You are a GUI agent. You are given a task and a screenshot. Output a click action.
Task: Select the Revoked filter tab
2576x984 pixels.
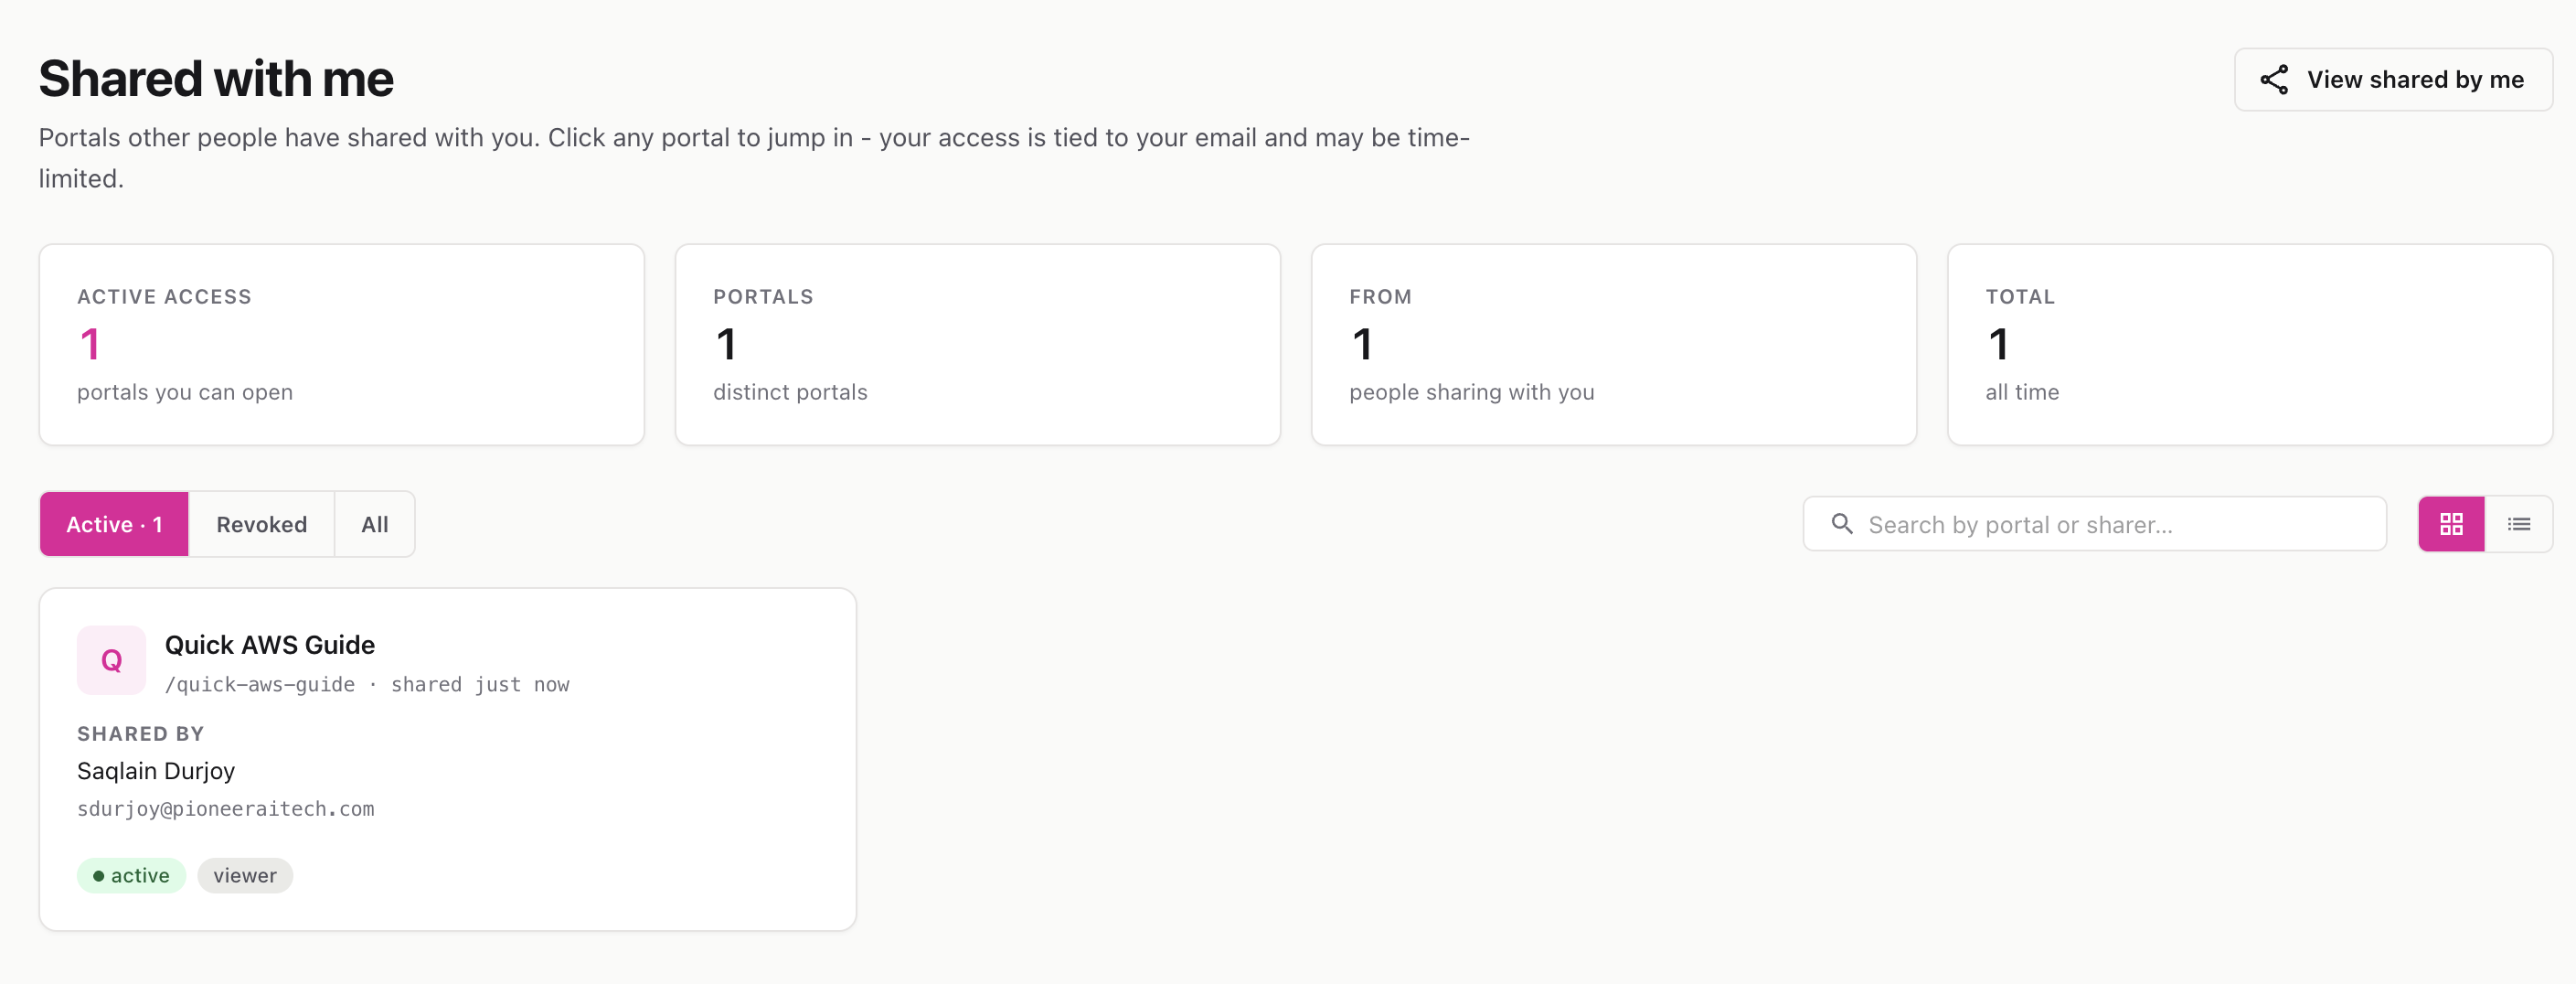tap(261, 524)
